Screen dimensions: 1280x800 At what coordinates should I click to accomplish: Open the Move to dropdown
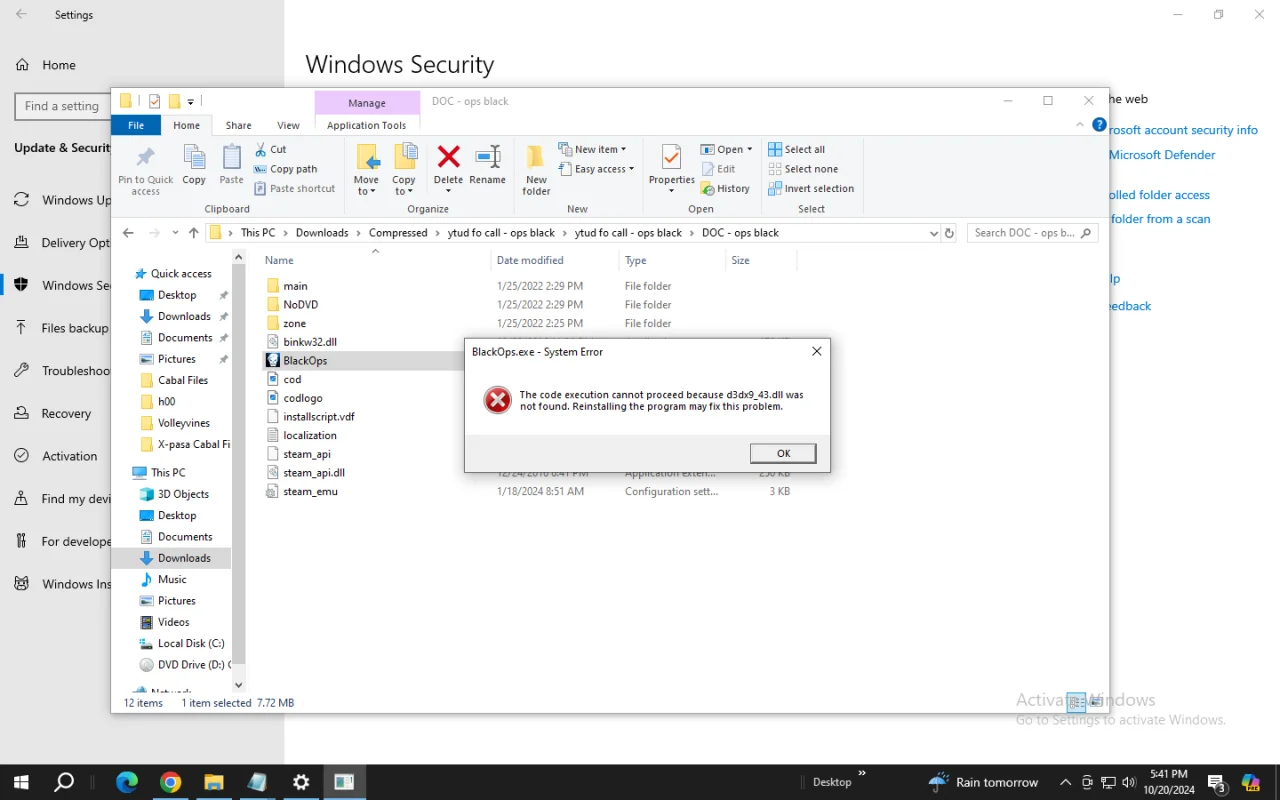coord(366,170)
